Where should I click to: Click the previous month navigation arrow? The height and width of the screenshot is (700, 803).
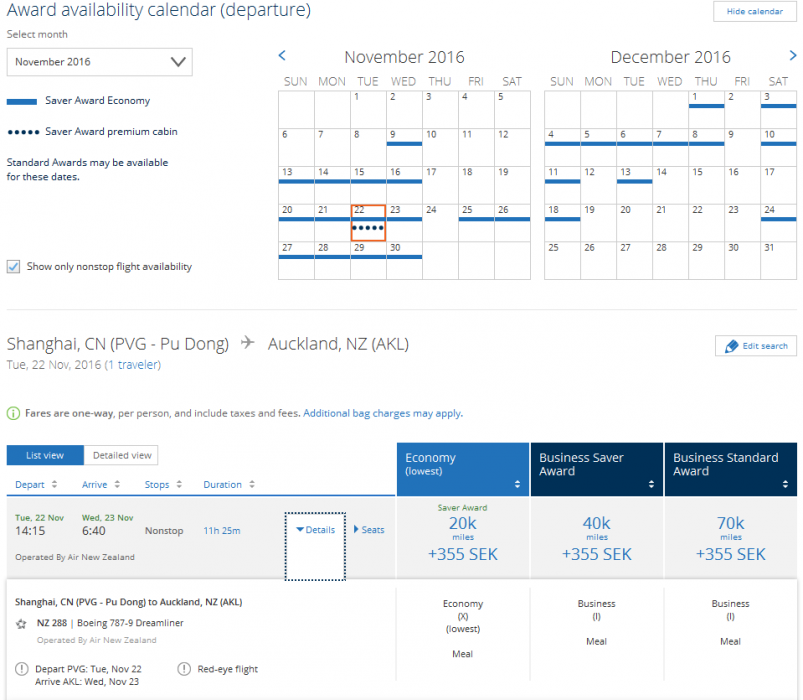pyautogui.click(x=282, y=57)
